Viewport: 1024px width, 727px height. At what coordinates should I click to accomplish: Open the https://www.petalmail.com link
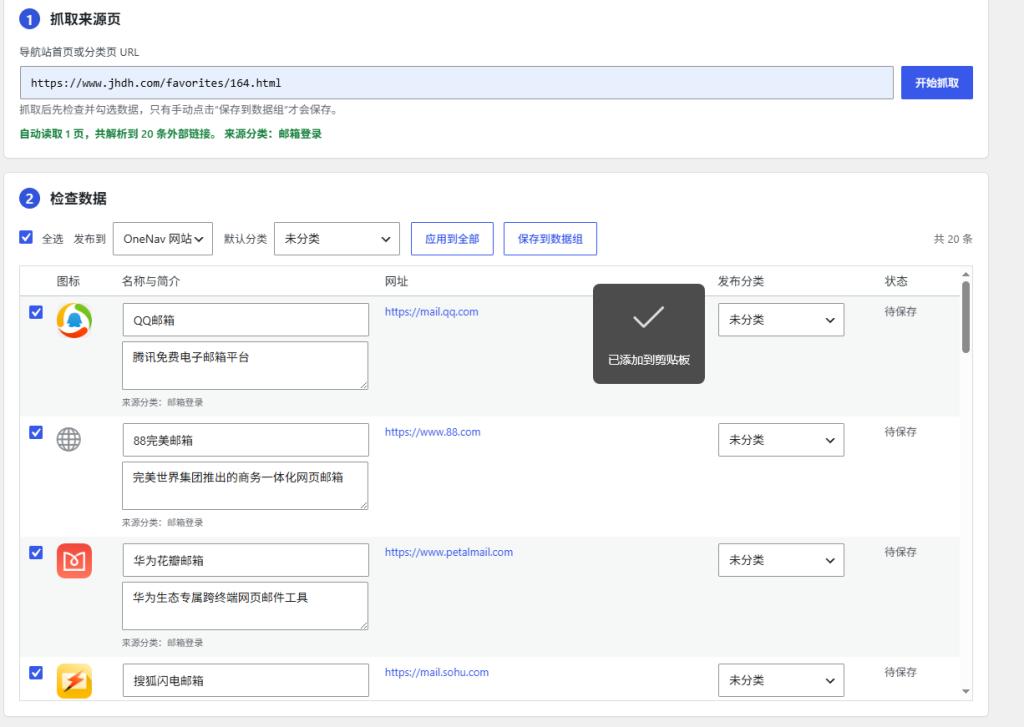click(x=449, y=553)
